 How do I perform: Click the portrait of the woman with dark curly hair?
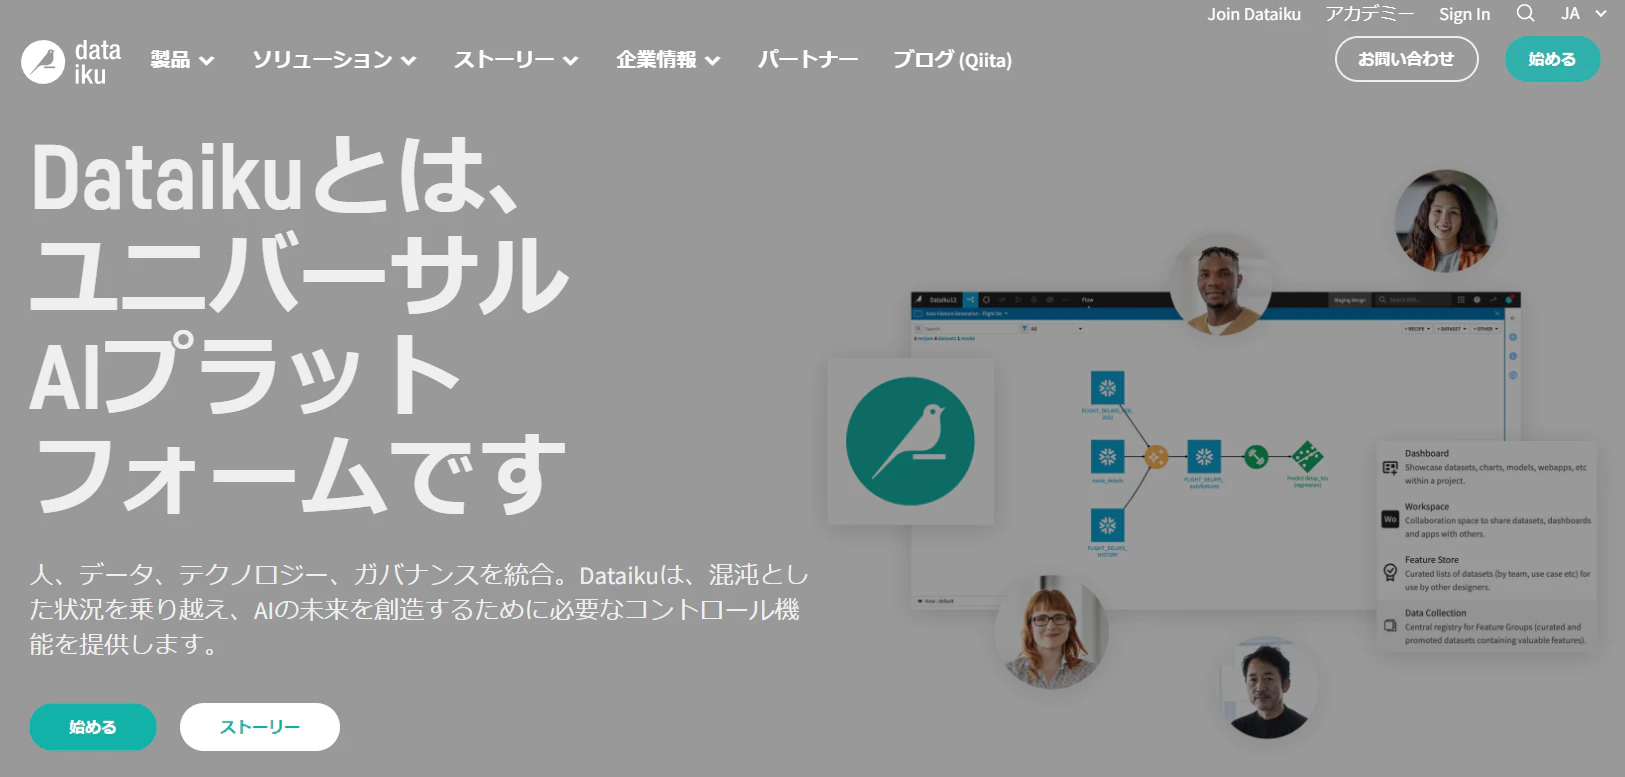click(1446, 221)
